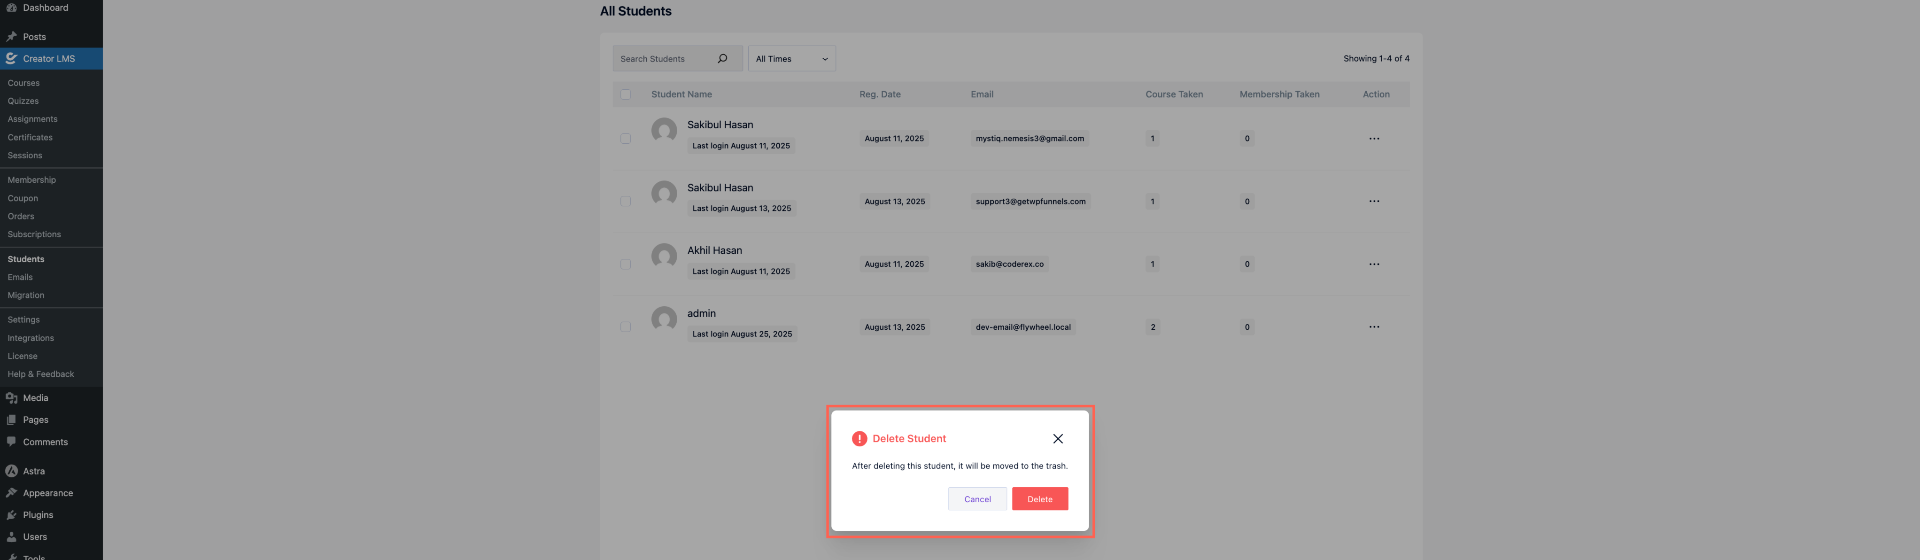This screenshot has width=1920, height=560.
Task: Open actions for support3@getwpfunnels.com row
Action: click(1374, 201)
